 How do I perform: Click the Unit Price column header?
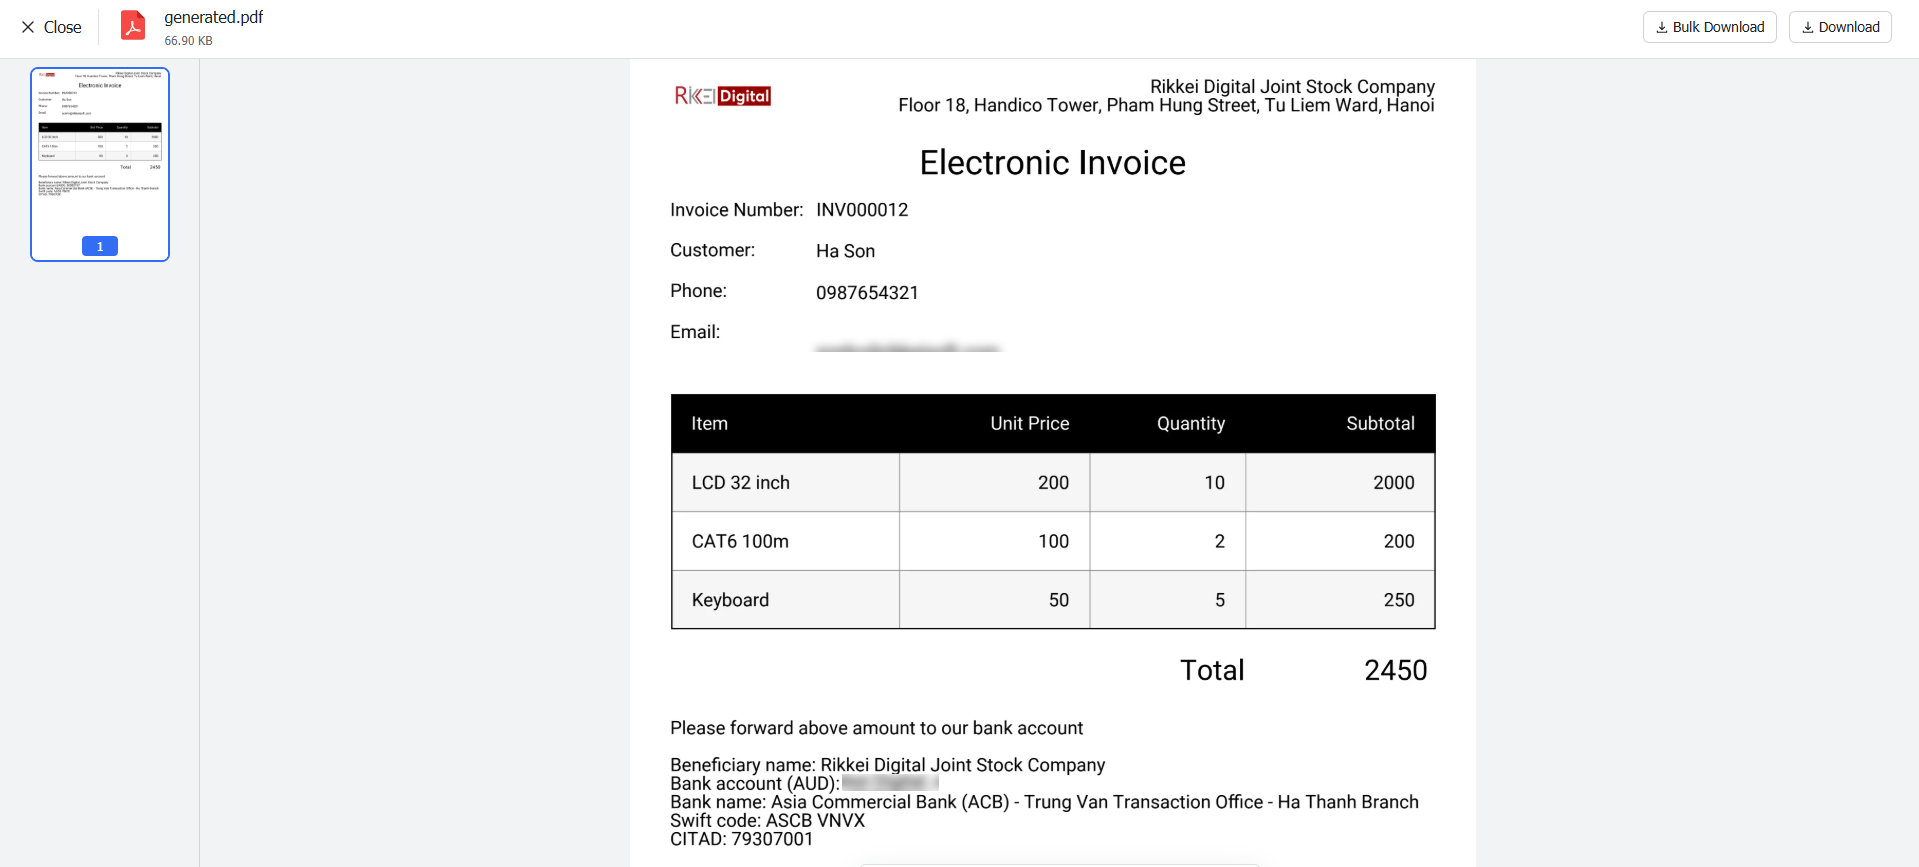click(x=1029, y=424)
